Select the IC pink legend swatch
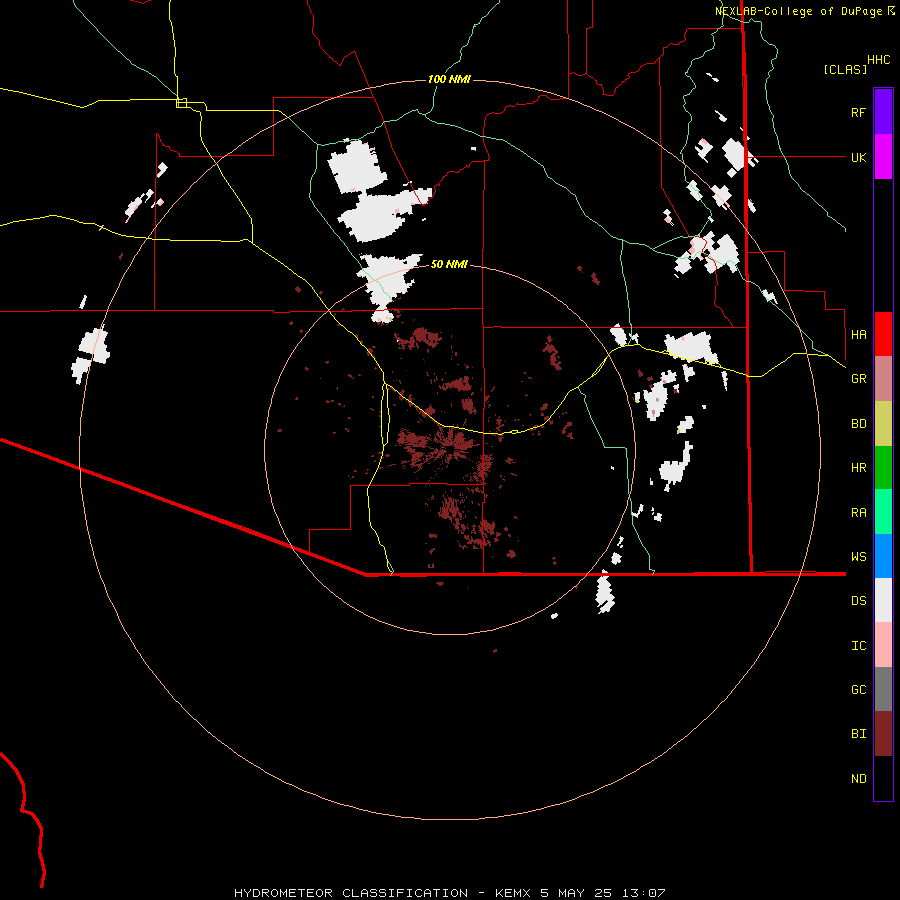Screen dimensions: 900x900 [x=883, y=645]
